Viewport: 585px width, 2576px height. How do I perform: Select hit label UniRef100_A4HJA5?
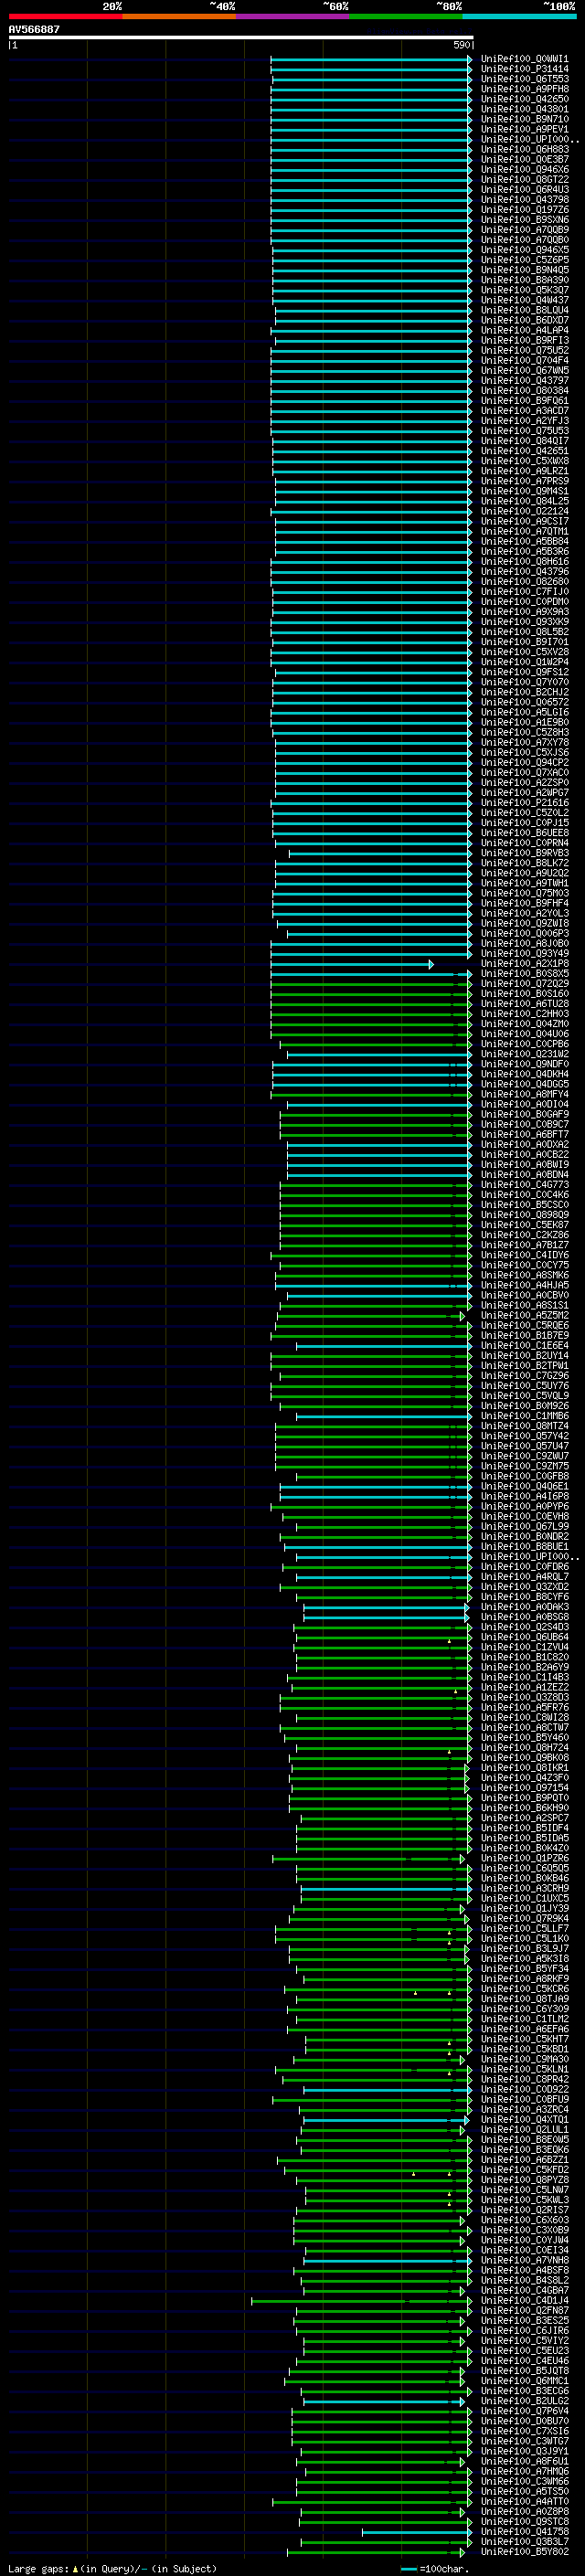pos(524,1285)
